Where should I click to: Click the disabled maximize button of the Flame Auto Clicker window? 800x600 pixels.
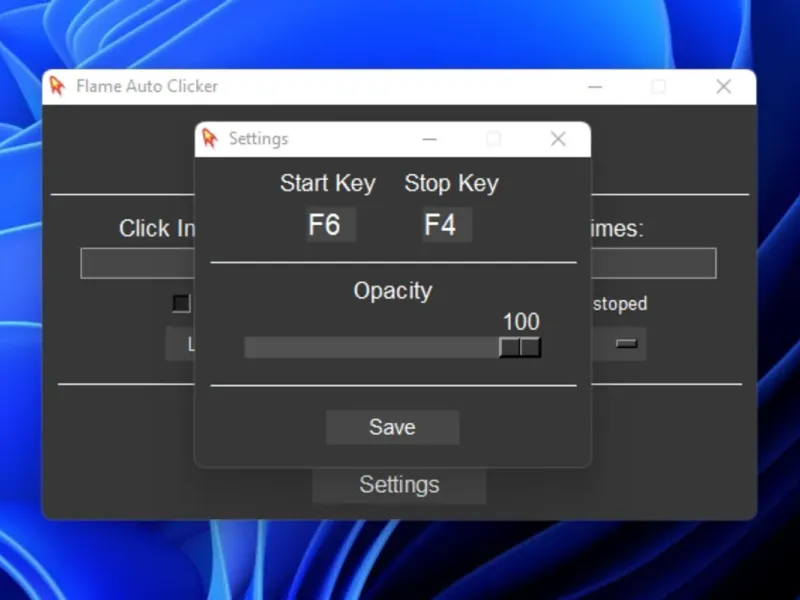[659, 86]
